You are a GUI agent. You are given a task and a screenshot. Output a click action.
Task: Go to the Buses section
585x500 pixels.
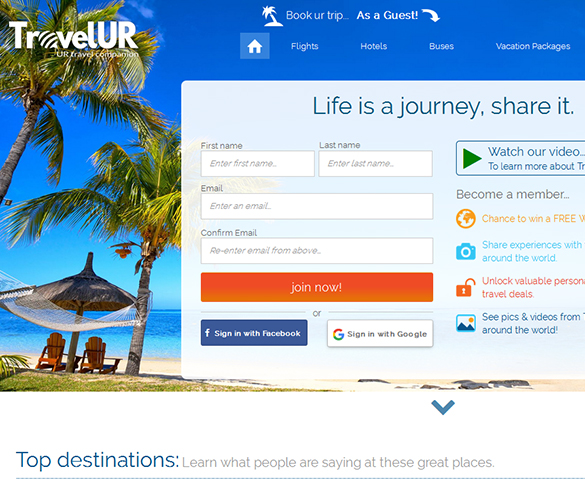coord(441,46)
